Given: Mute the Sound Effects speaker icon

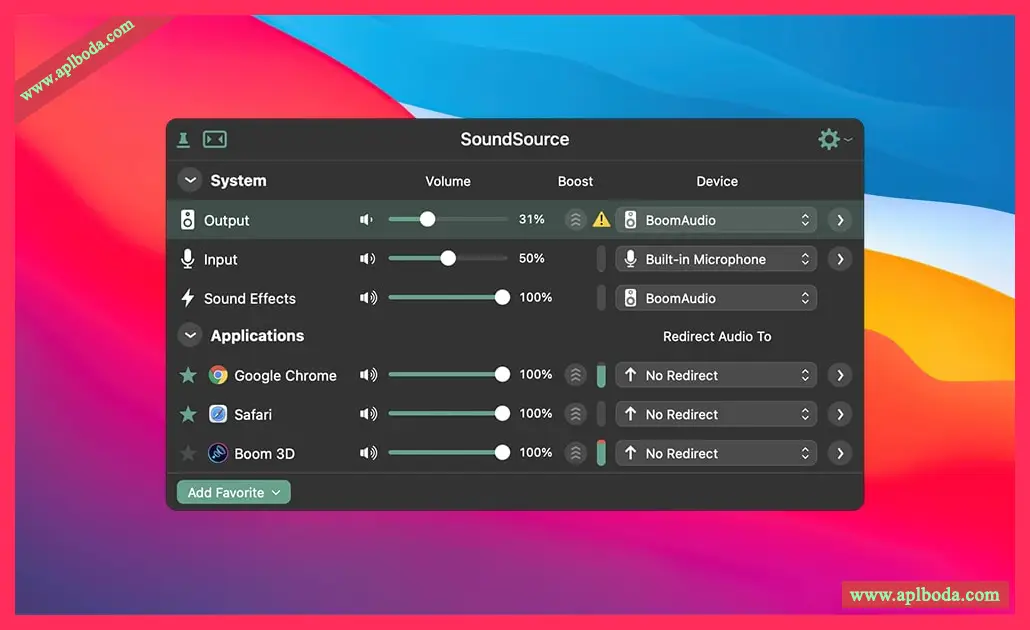Looking at the screenshot, I should tap(368, 298).
